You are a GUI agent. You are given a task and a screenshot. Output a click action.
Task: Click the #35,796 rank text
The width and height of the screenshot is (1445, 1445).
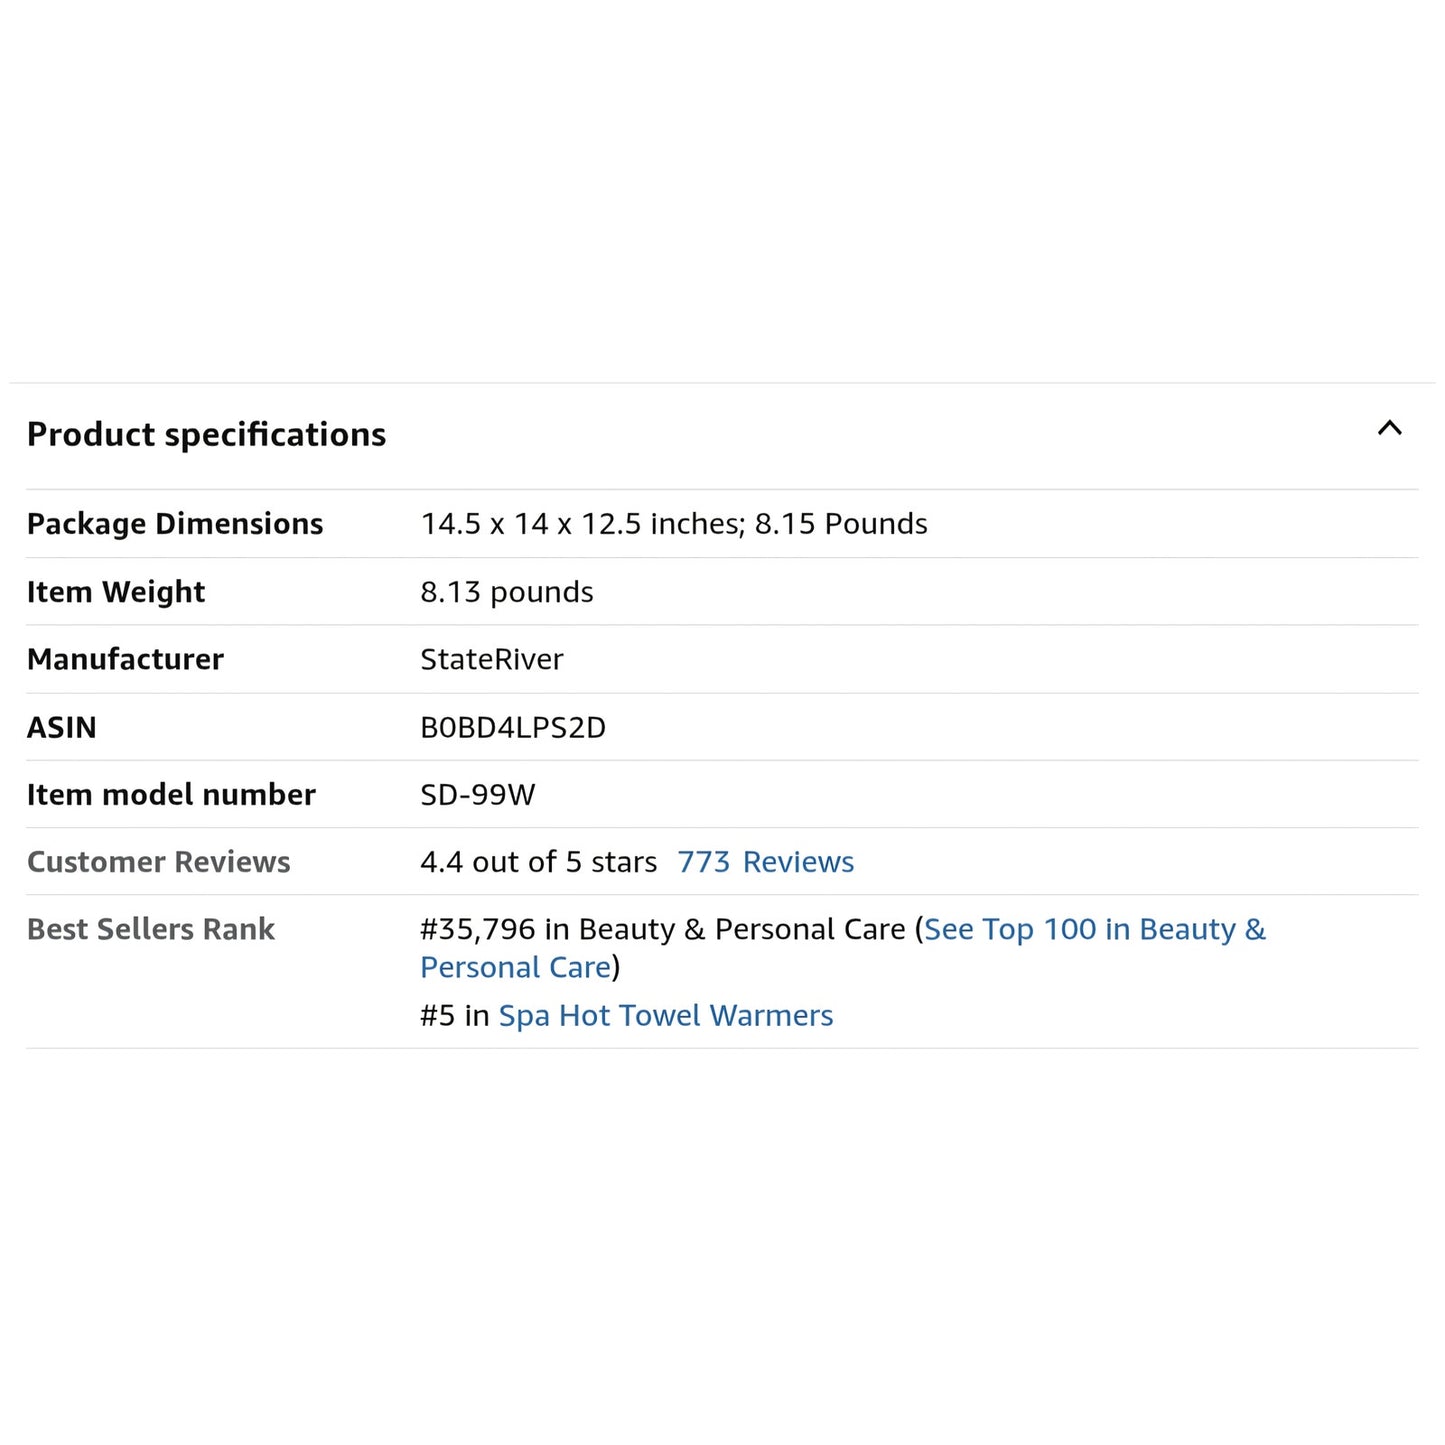pyautogui.click(x=478, y=930)
